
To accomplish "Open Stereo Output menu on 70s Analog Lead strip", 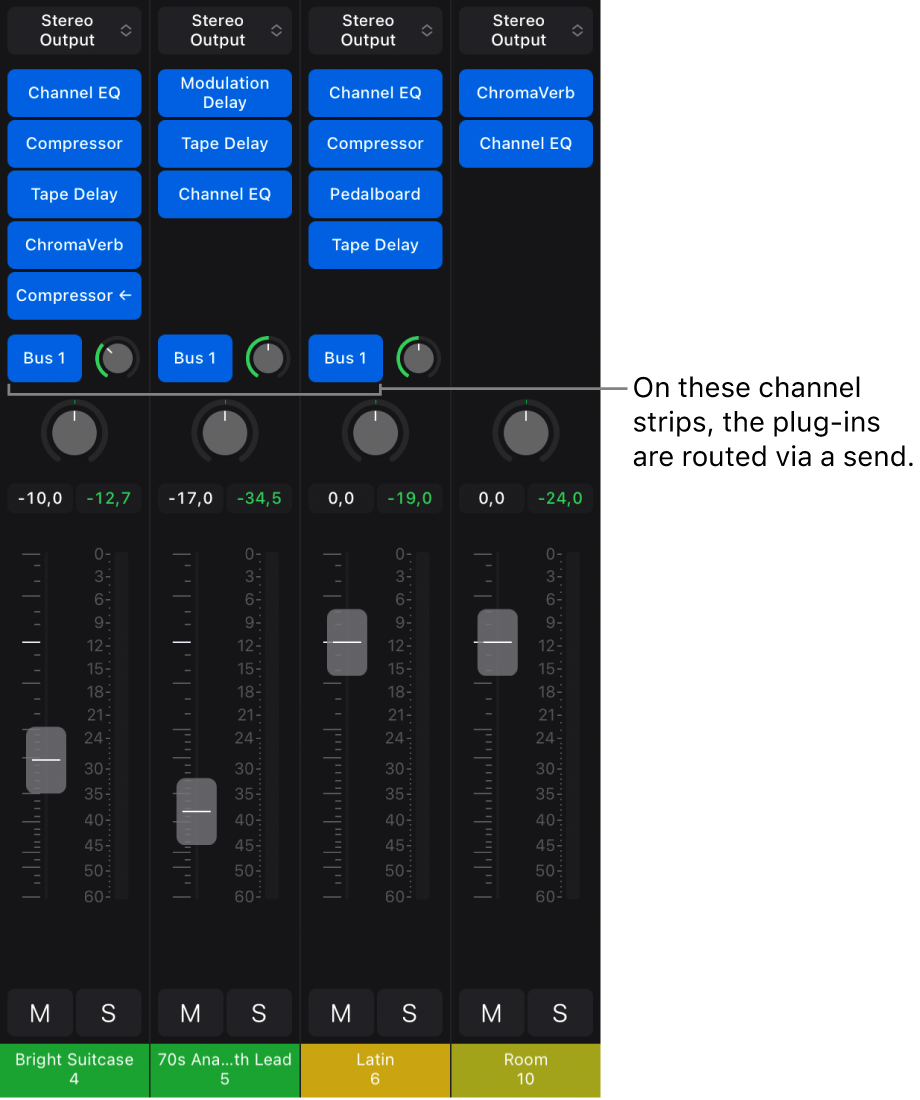I will click(225, 30).
